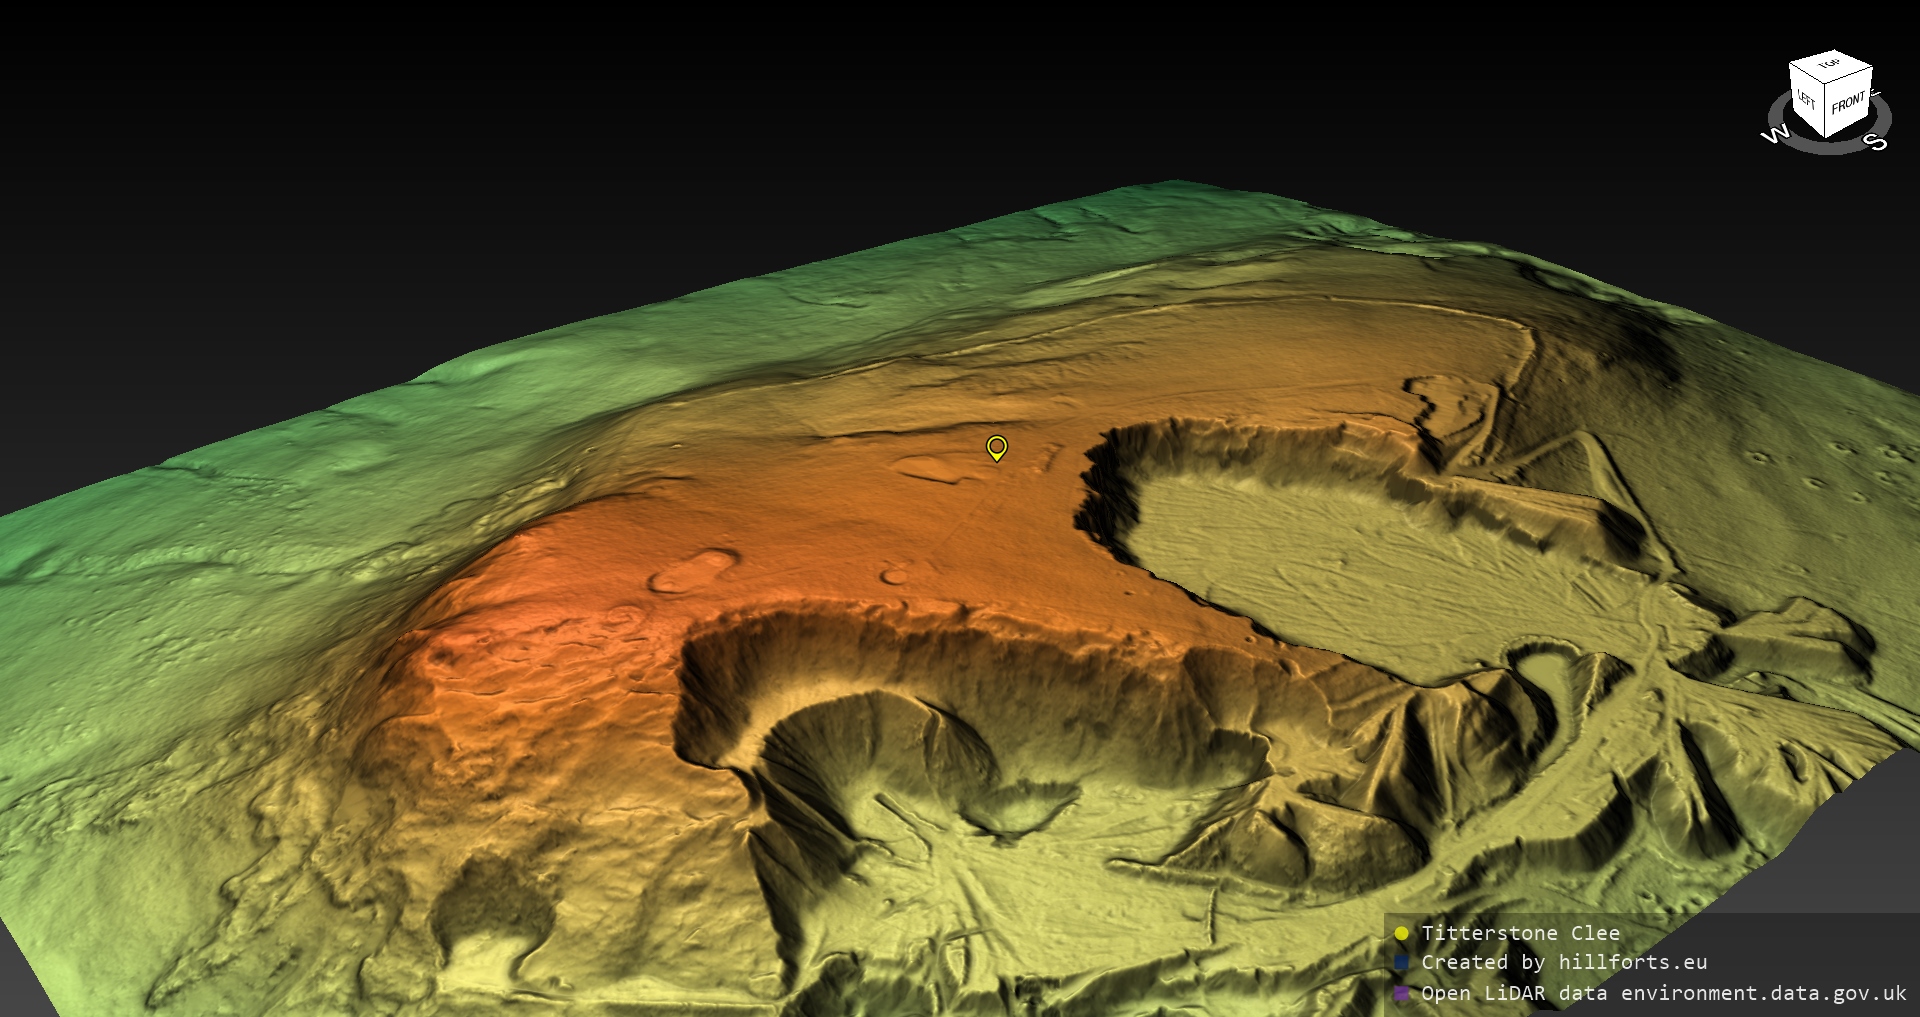Click the red highest point of the hill

[520, 620]
